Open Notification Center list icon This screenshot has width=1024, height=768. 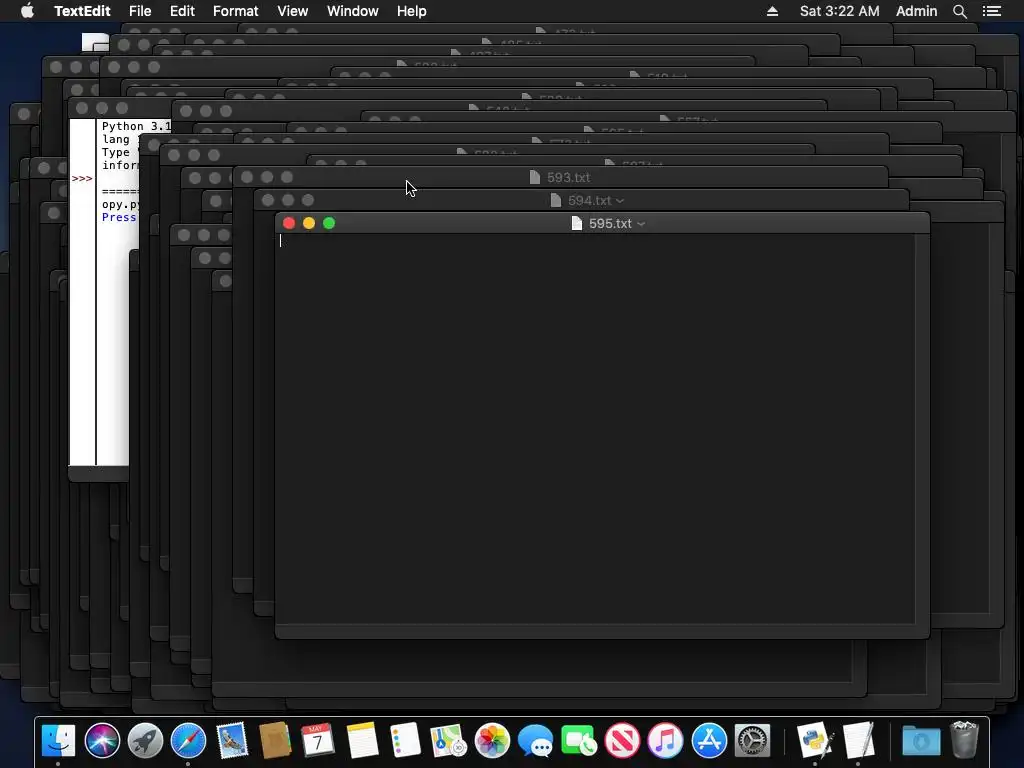pyautogui.click(x=992, y=11)
